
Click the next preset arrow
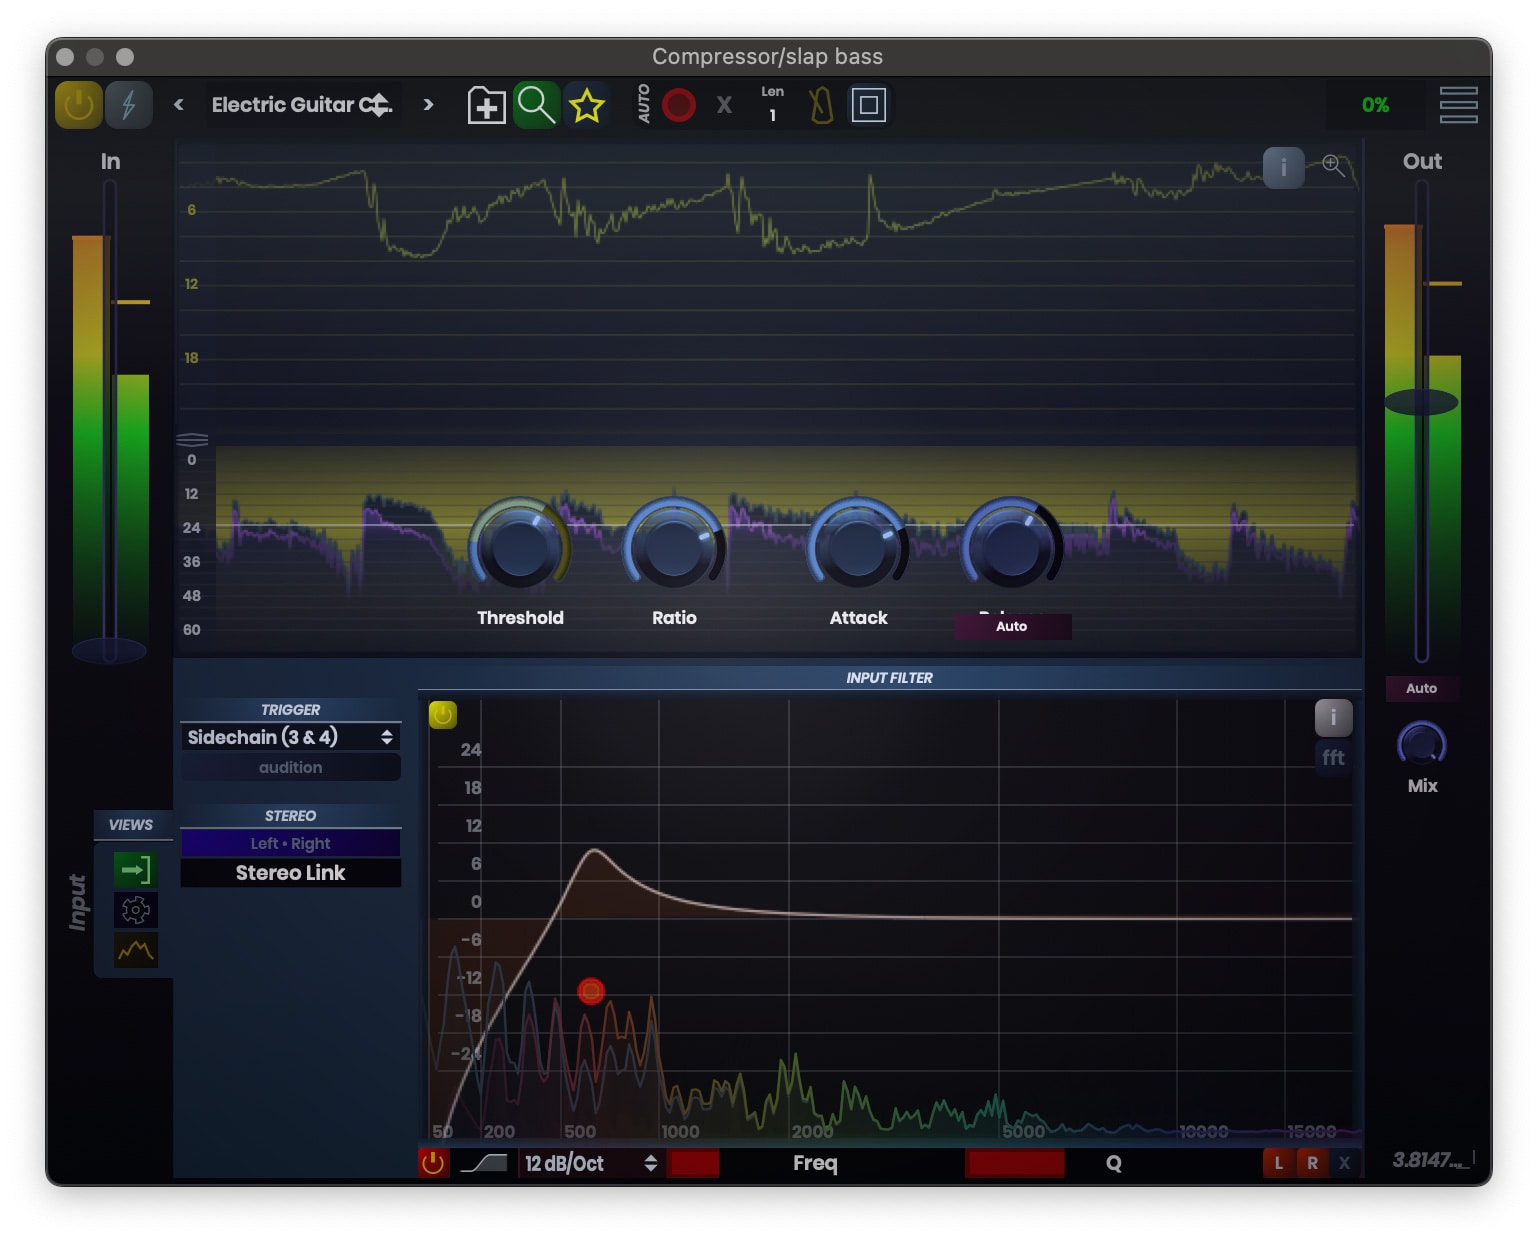pyautogui.click(x=428, y=104)
